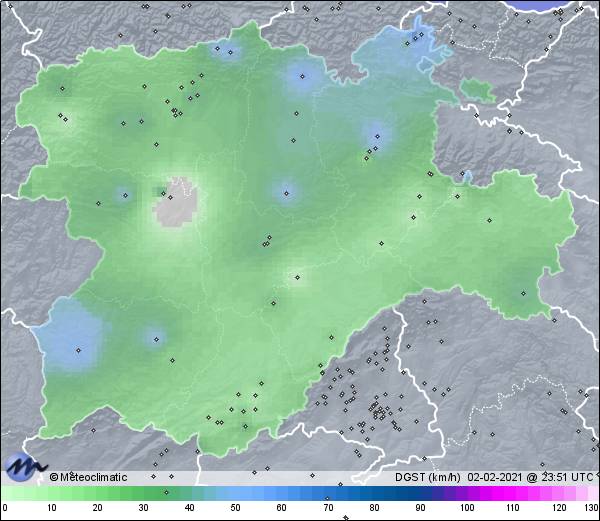Select the station marker overlapping the legend bar

[x=166, y=492]
